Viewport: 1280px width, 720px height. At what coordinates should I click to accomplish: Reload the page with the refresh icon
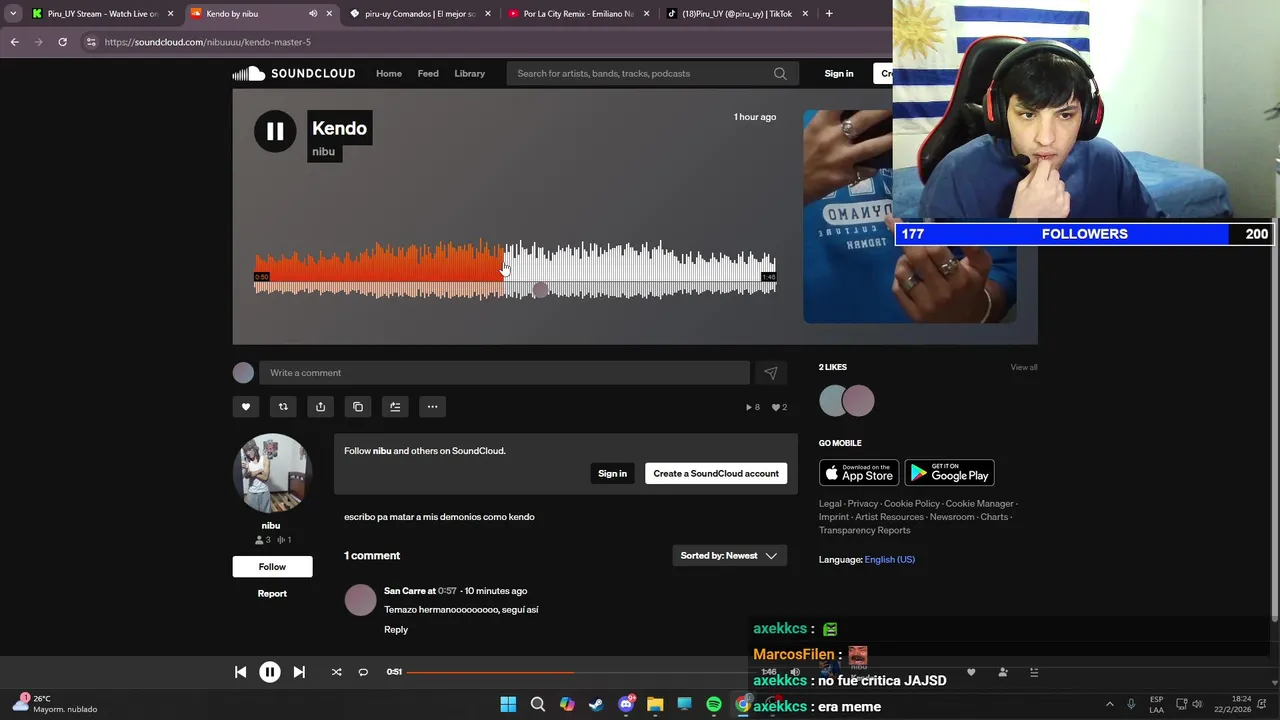click(x=62, y=42)
